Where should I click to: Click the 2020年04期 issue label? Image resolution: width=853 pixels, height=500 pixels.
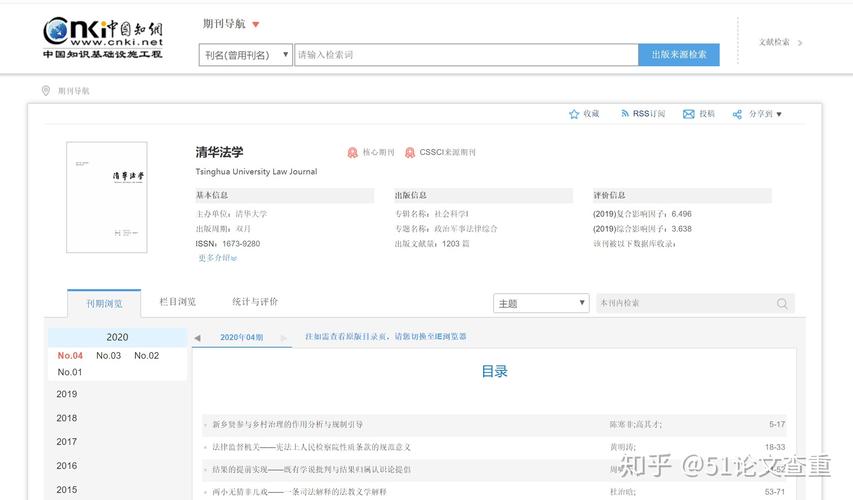242,337
